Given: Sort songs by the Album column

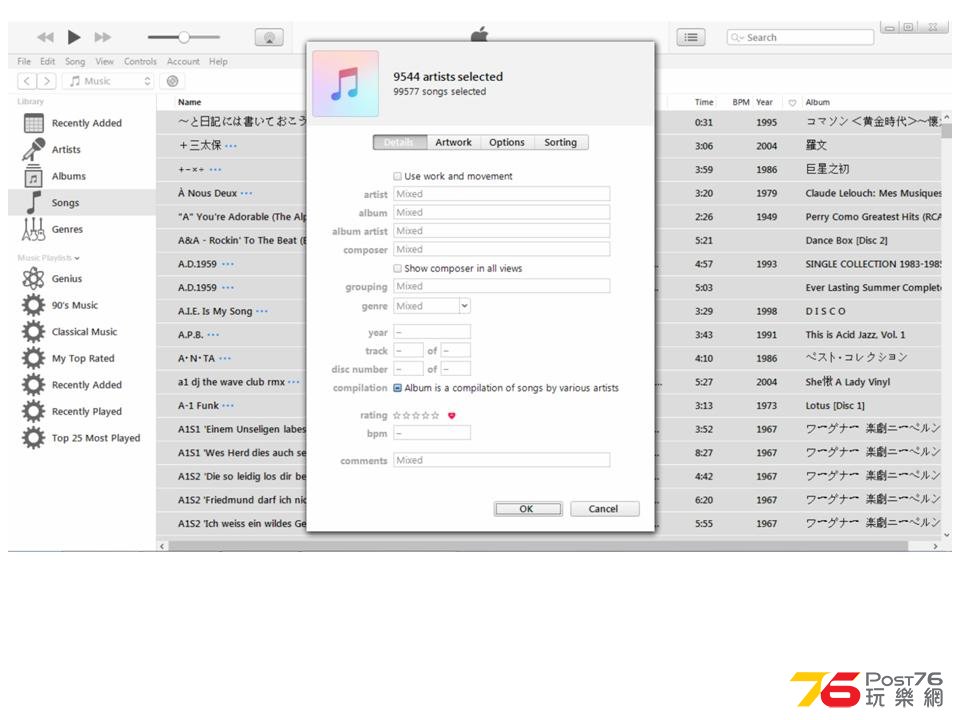Looking at the screenshot, I should click(818, 102).
